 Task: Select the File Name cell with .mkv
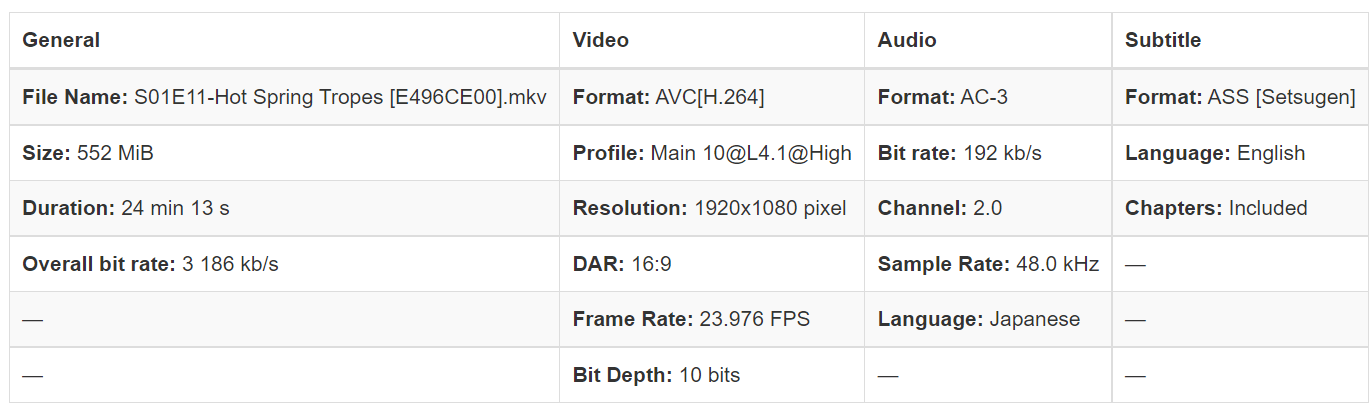[x=284, y=98]
